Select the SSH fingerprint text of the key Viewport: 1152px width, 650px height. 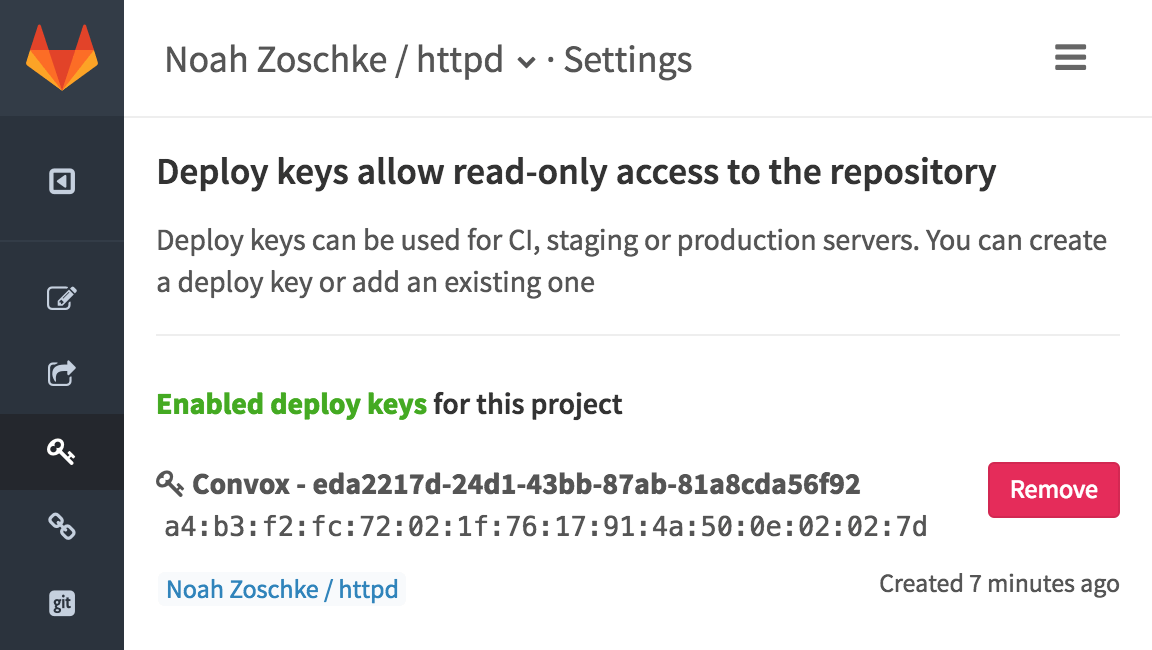point(545,524)
